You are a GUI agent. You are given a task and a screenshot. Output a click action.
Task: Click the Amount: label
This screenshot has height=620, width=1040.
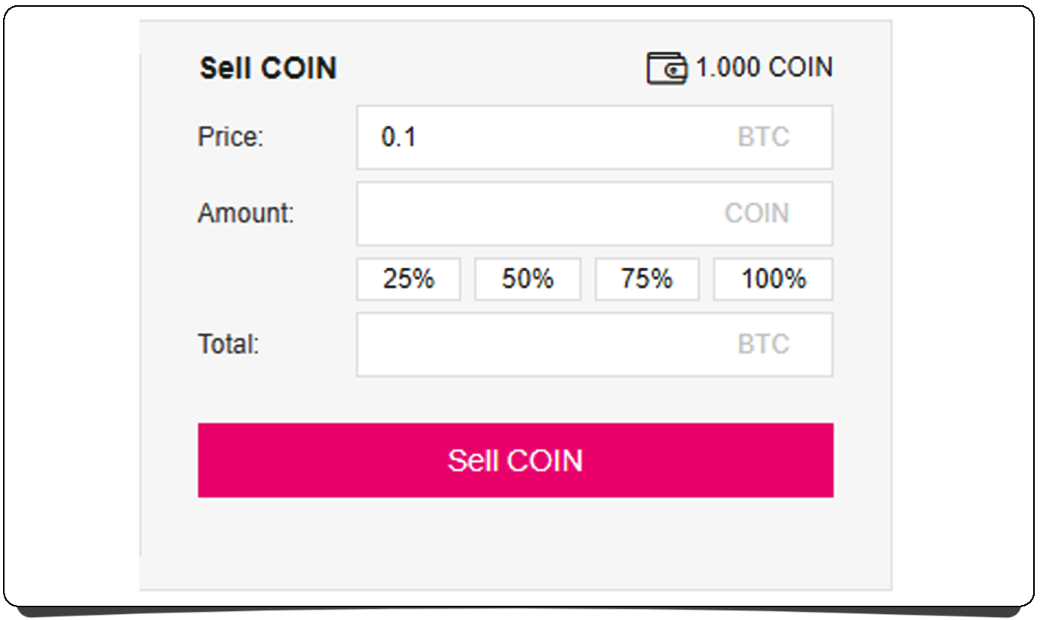[246, 213]
